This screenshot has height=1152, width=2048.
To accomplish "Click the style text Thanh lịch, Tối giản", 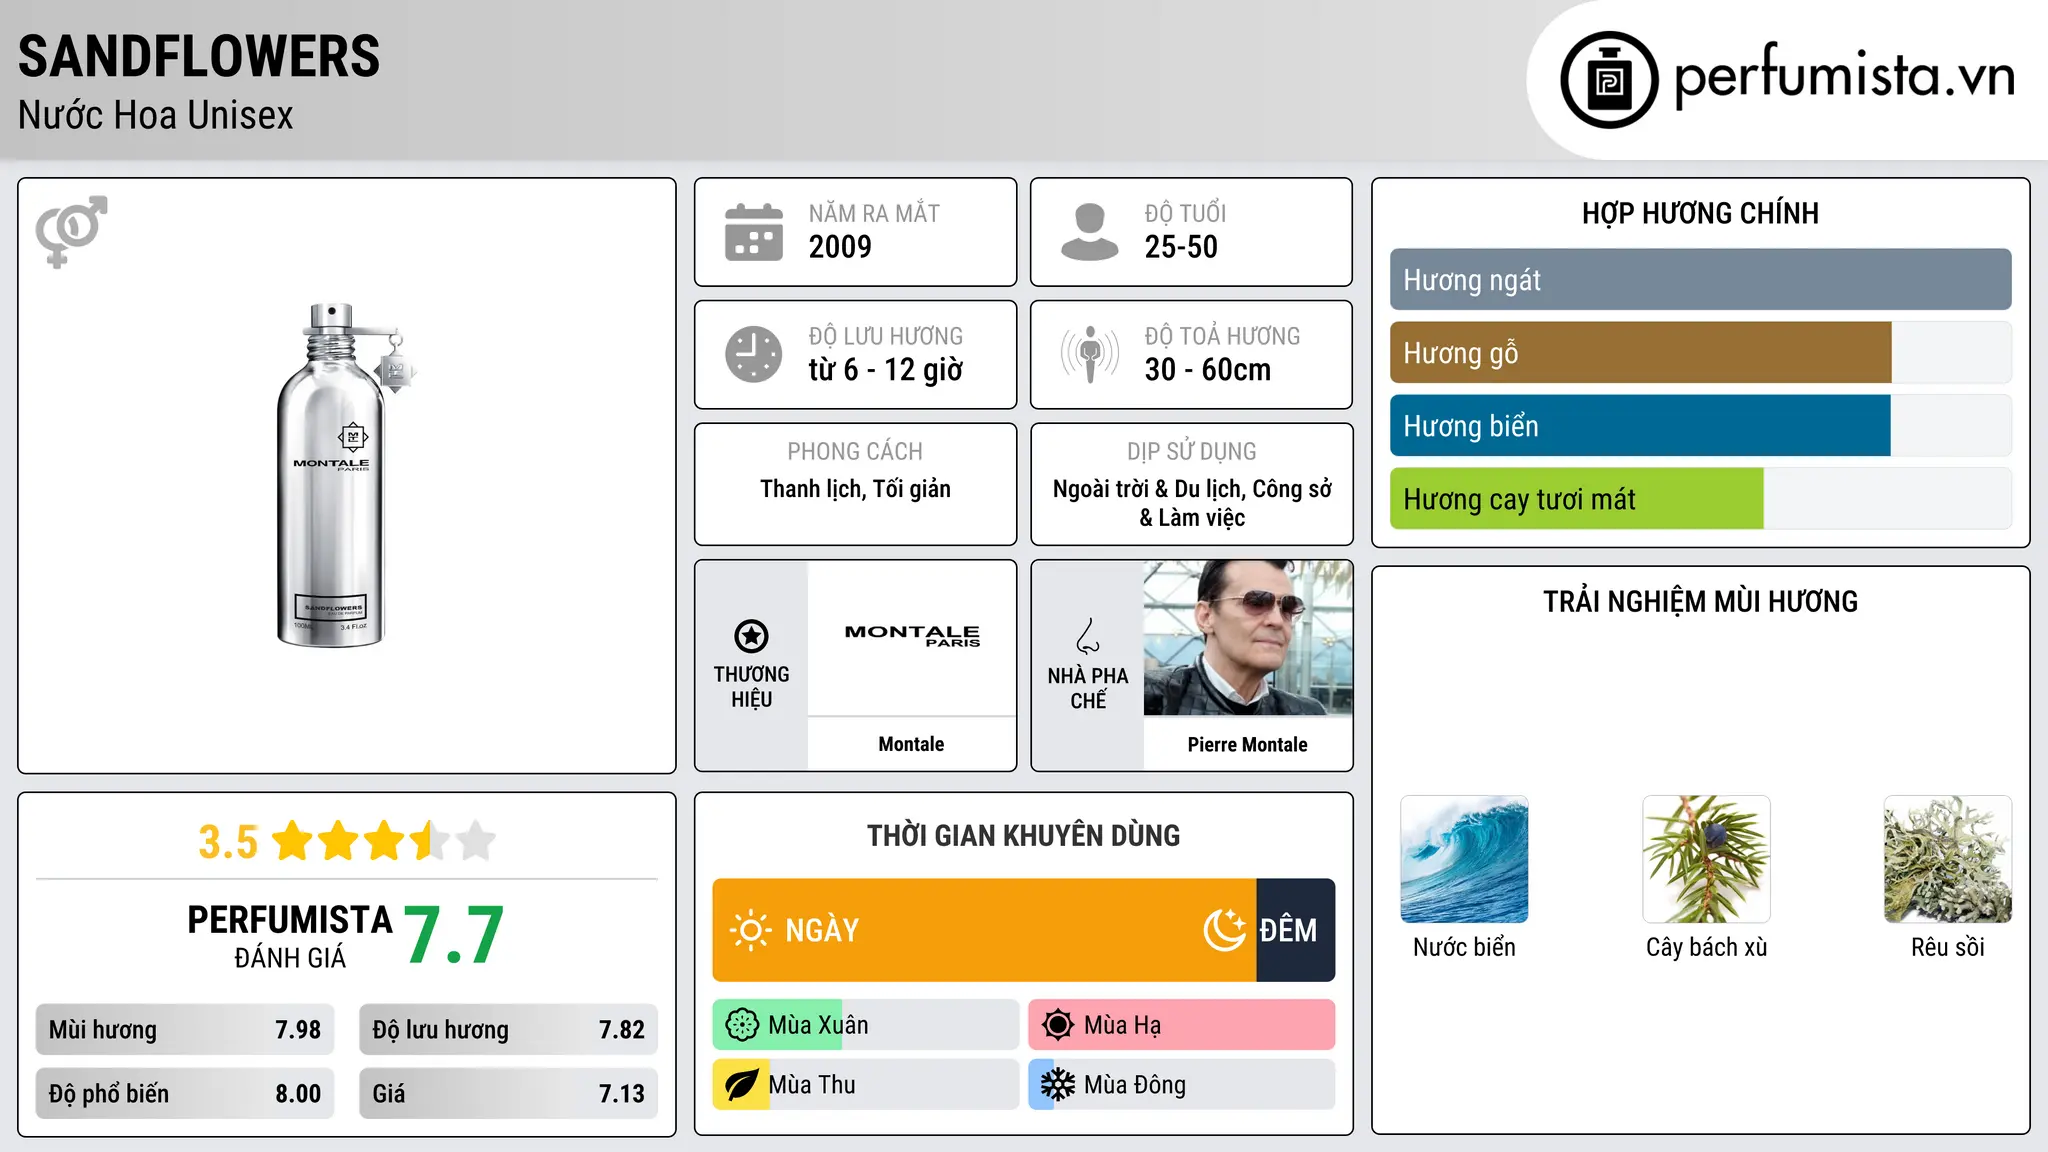I will 856,489.
